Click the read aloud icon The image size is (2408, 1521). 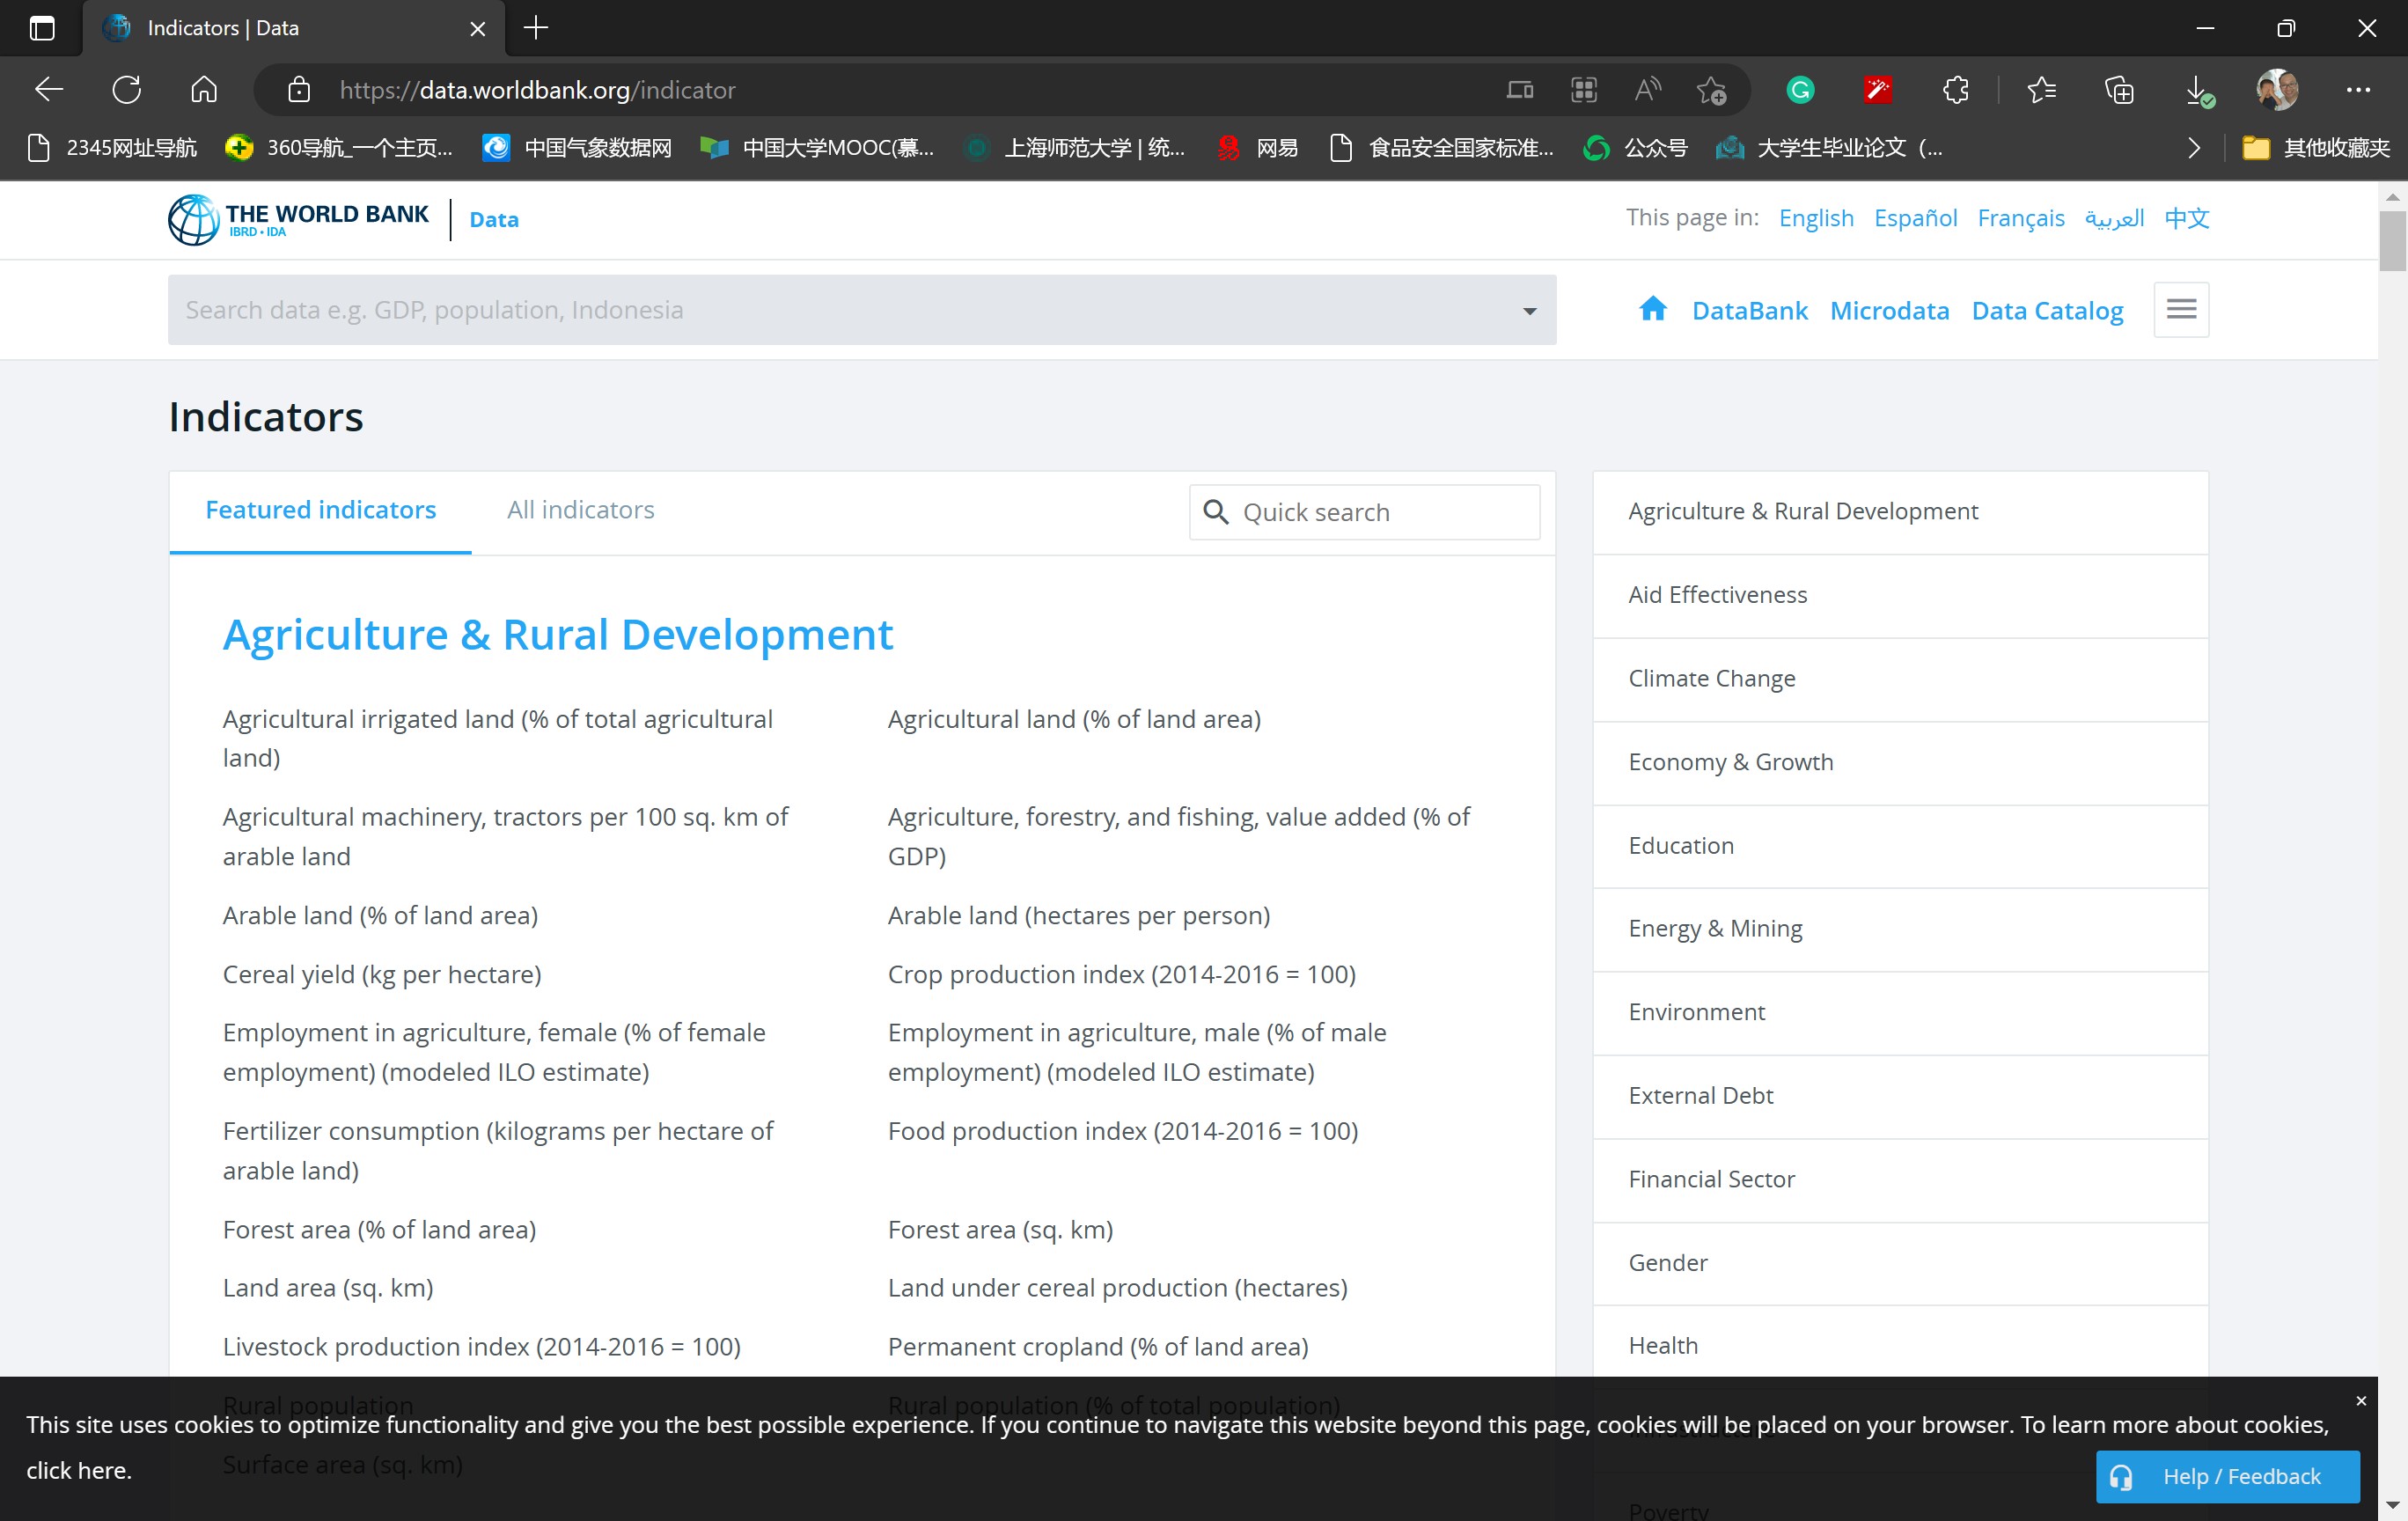click(x=1647, y=90)
